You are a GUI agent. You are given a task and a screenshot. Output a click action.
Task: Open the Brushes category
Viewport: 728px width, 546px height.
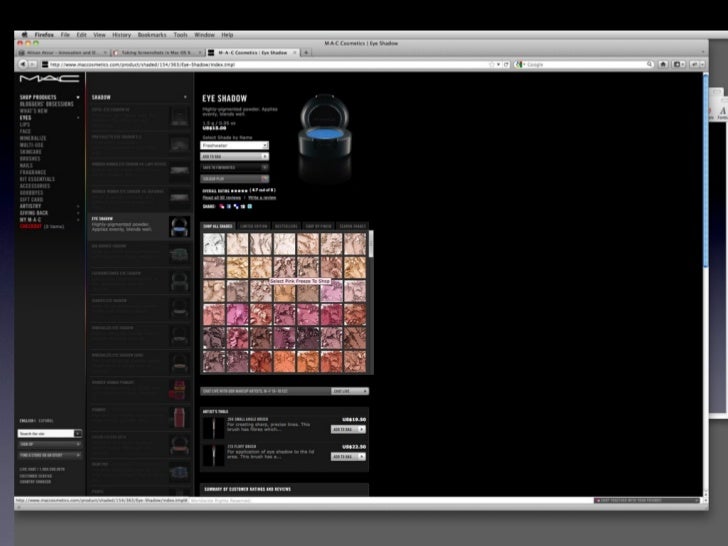[30, 159]
